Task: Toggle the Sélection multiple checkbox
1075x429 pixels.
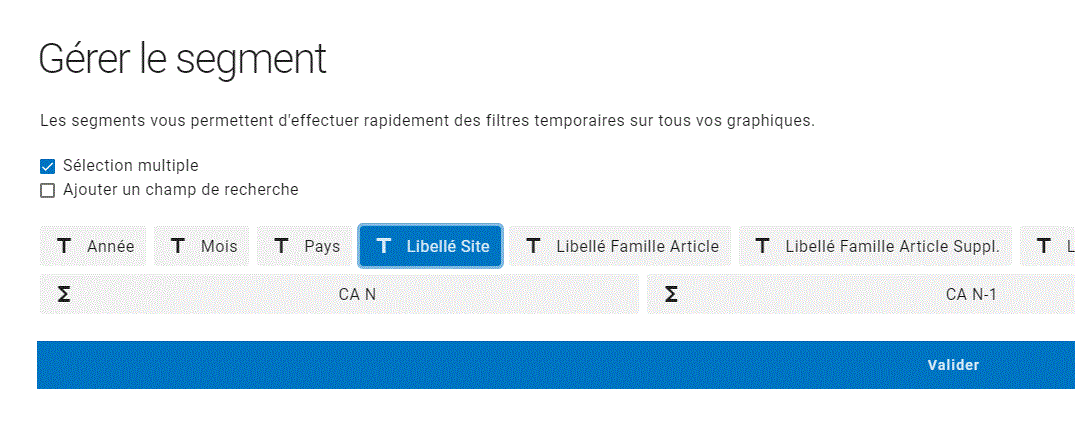Action: 47,166
